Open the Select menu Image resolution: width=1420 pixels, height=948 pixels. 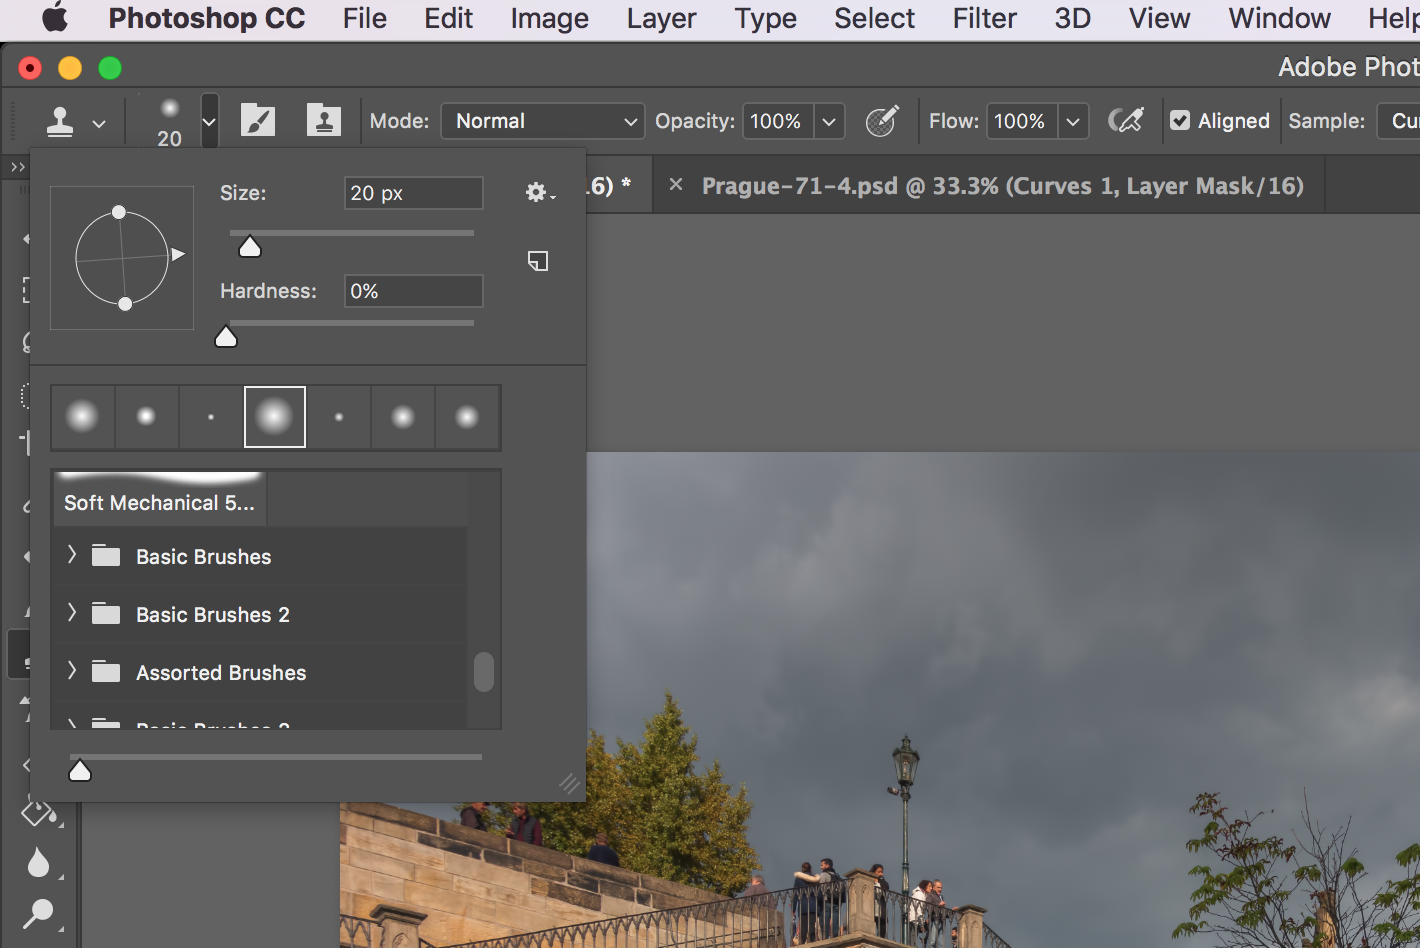point(875,18)
